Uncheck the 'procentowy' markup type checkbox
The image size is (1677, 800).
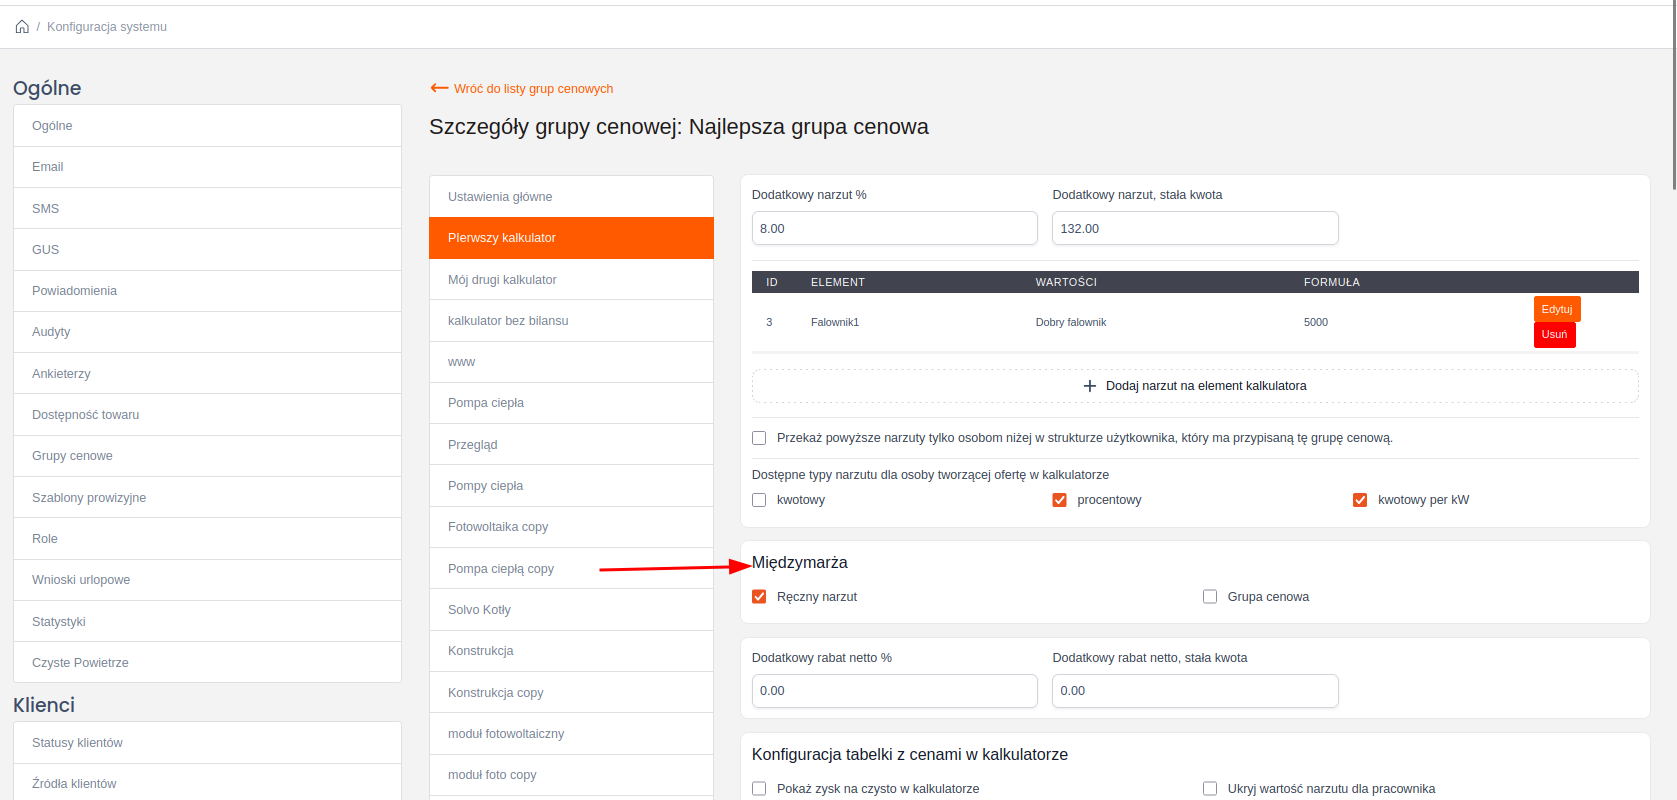pyautogui.click(x=1059, y=500)
